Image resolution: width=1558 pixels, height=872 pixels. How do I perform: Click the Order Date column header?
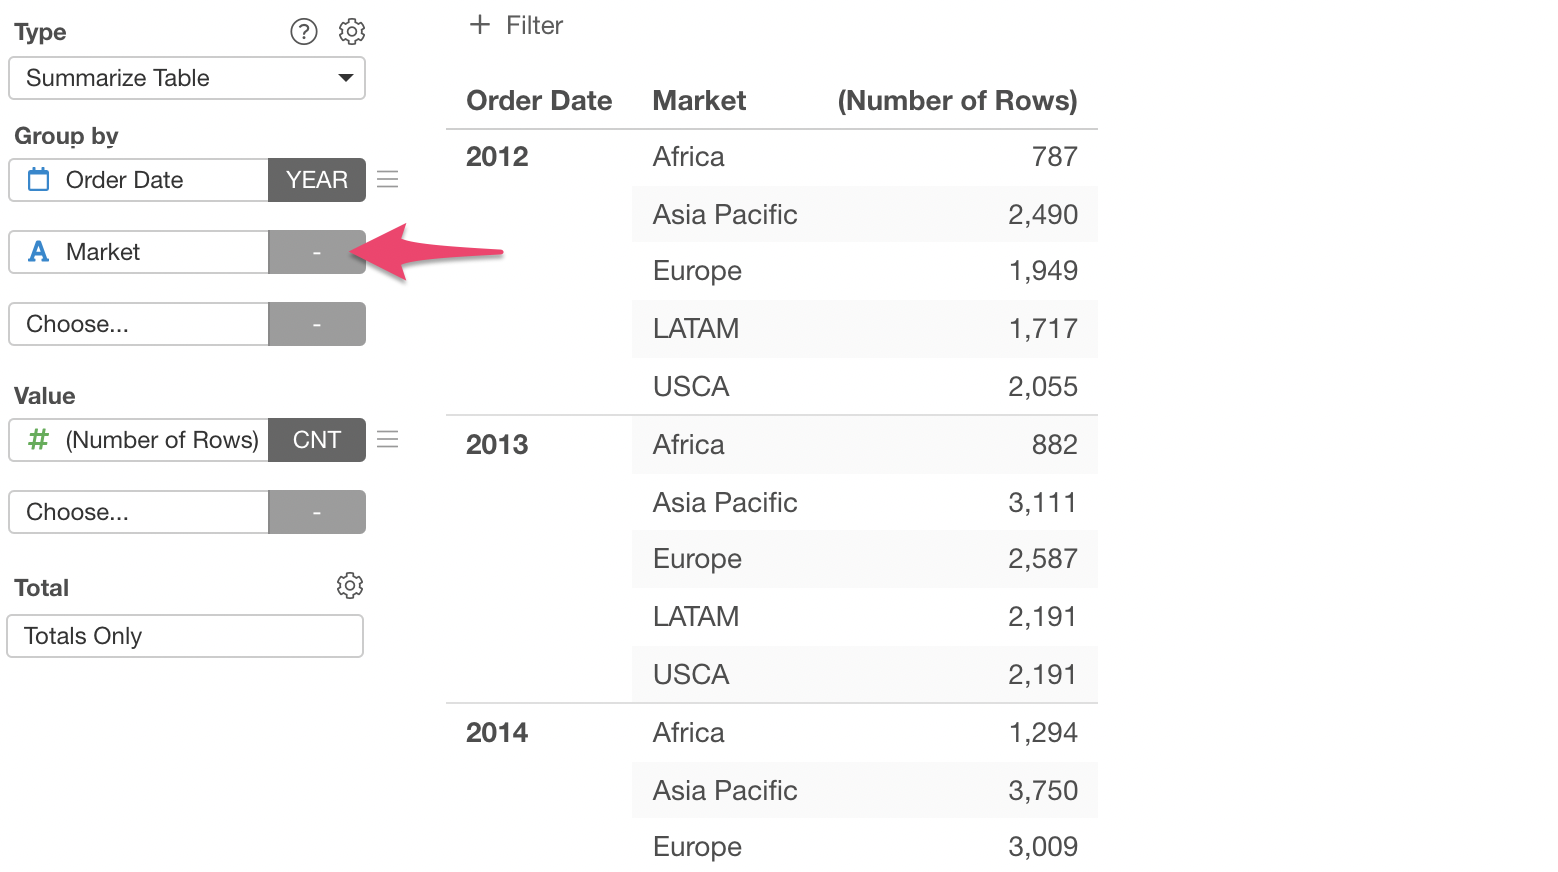coord(539,101)
